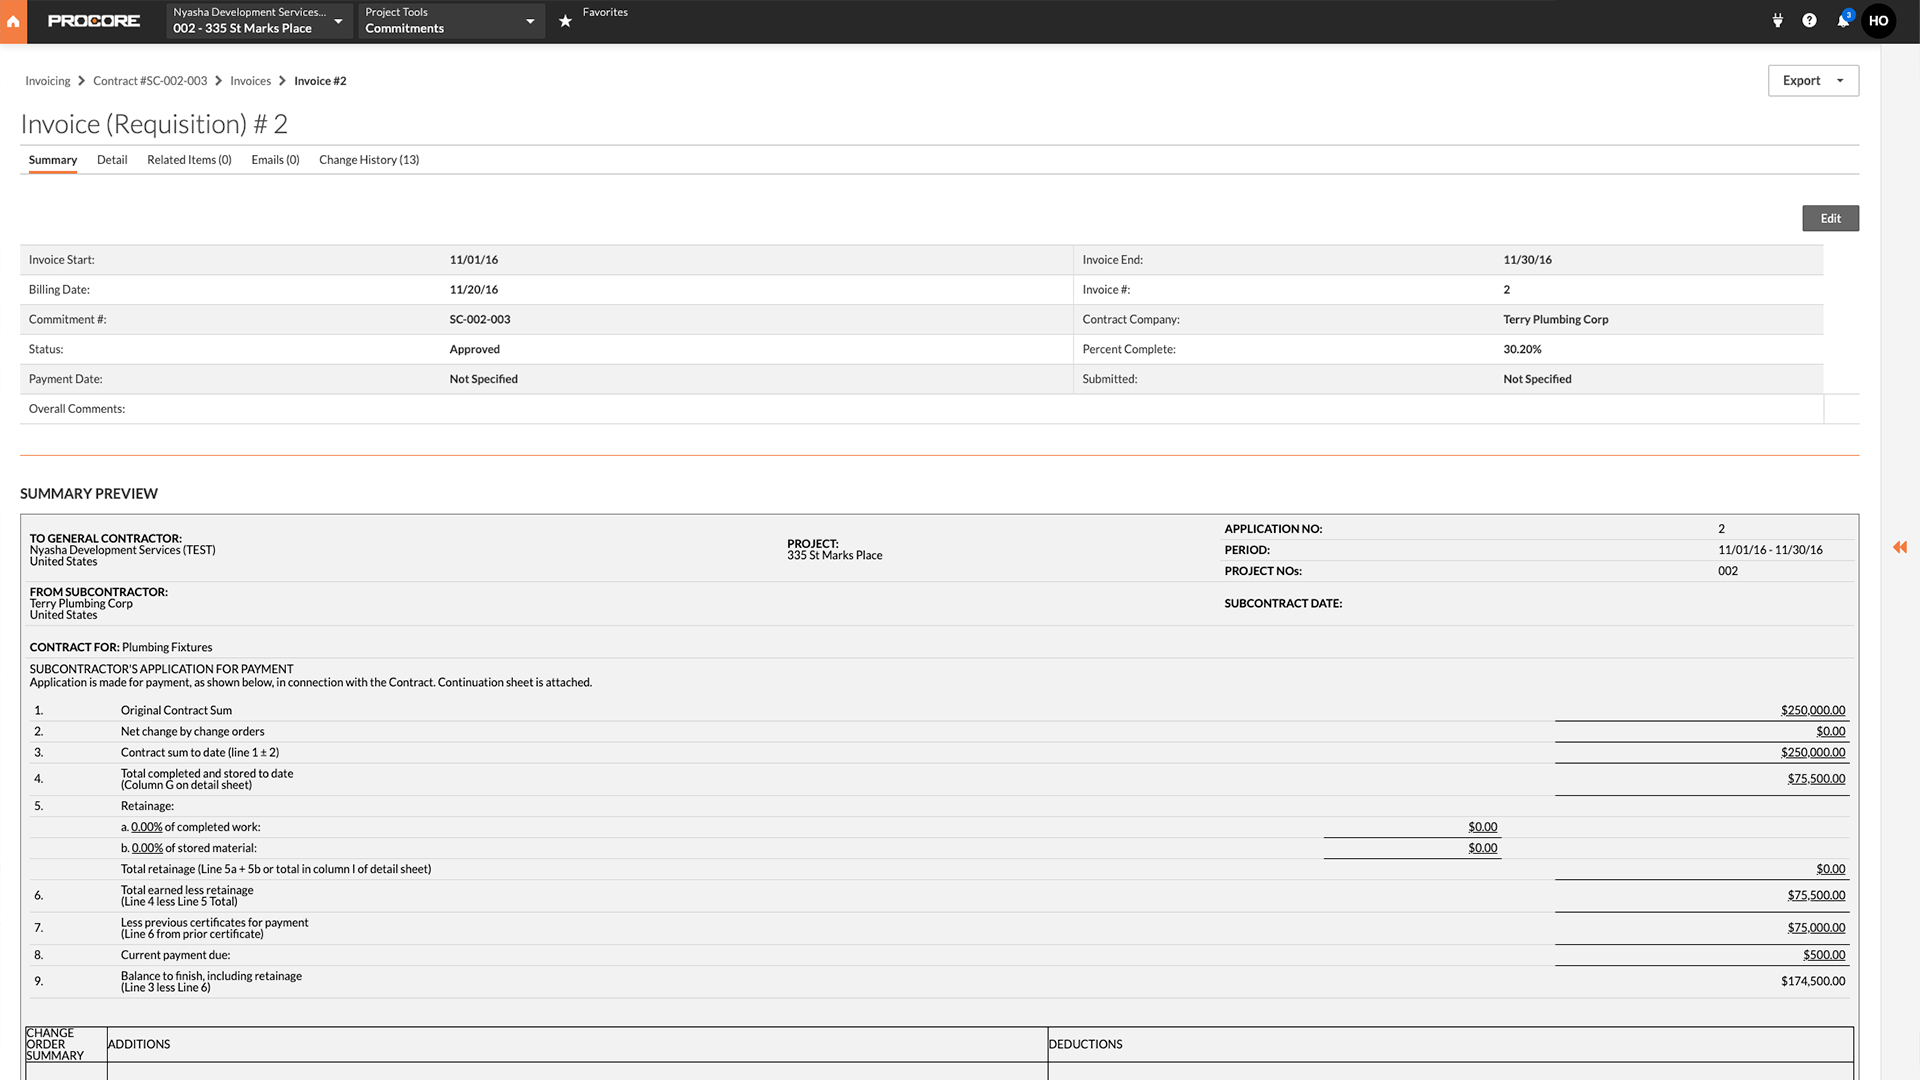Click the Export button
Viewport: 1920px width, 1080px height.
1801,80
